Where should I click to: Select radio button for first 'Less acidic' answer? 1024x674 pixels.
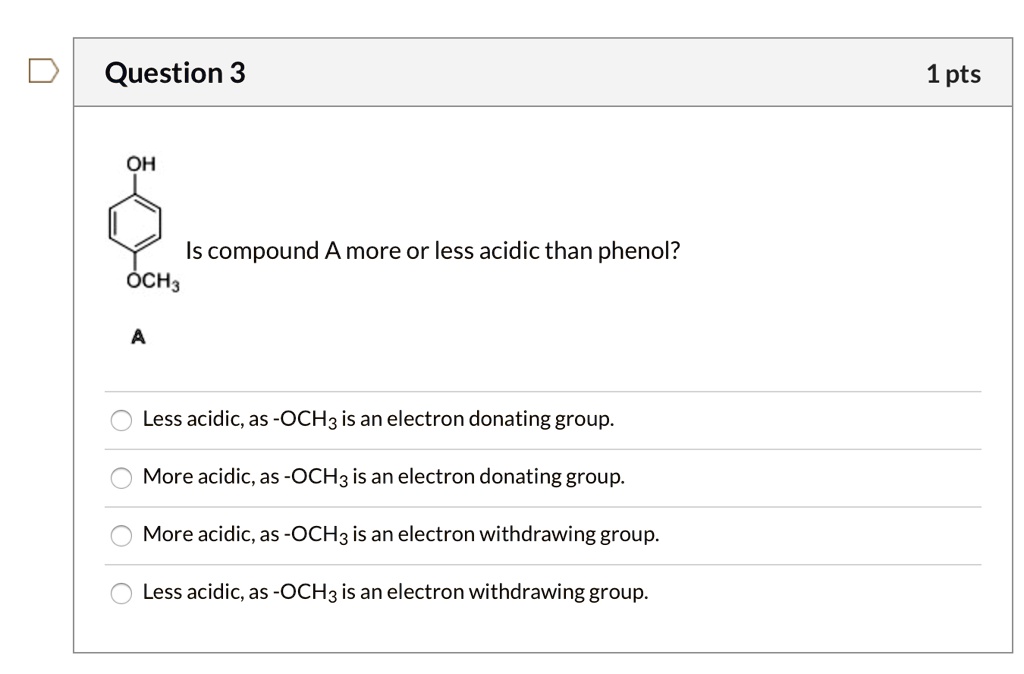point(121,420)
